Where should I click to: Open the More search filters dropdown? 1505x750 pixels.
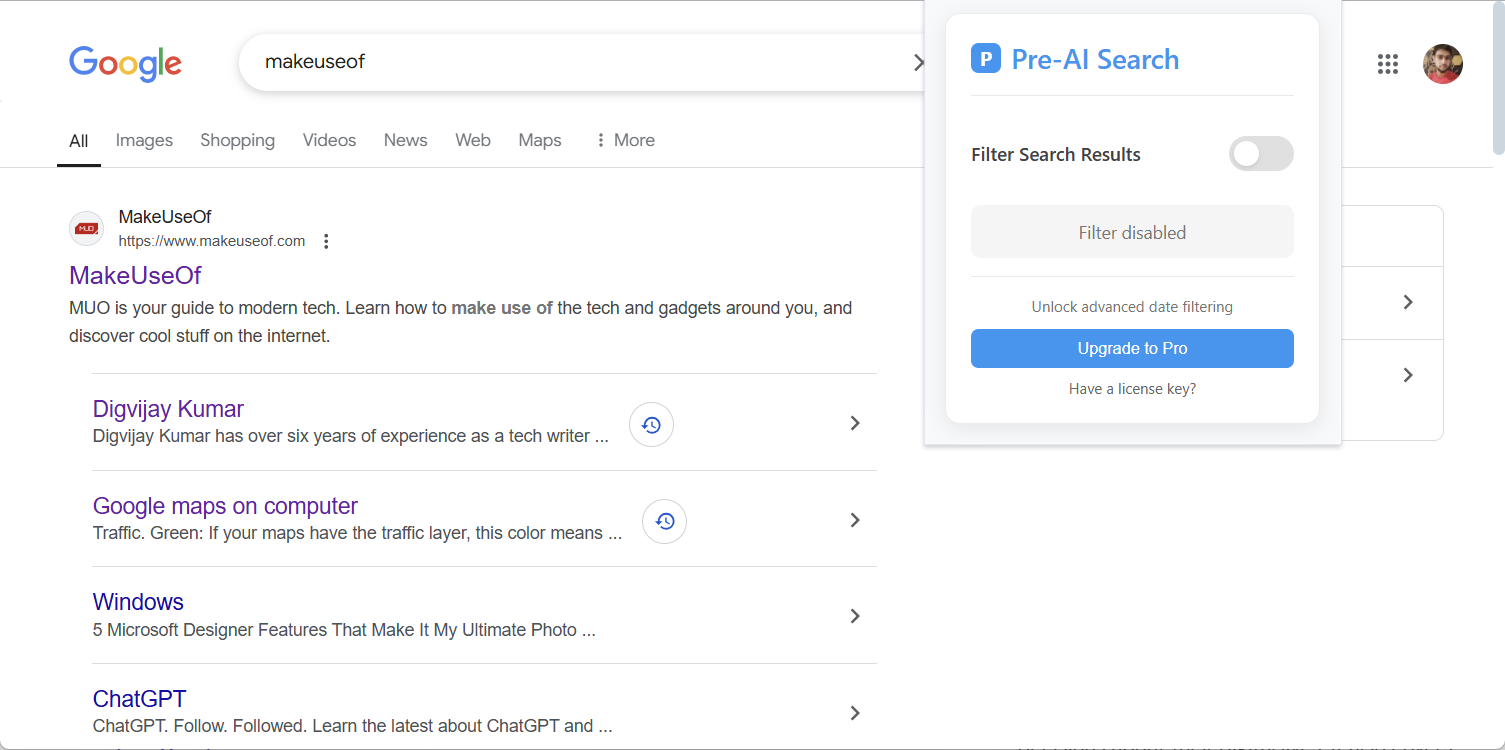point(624,140)
